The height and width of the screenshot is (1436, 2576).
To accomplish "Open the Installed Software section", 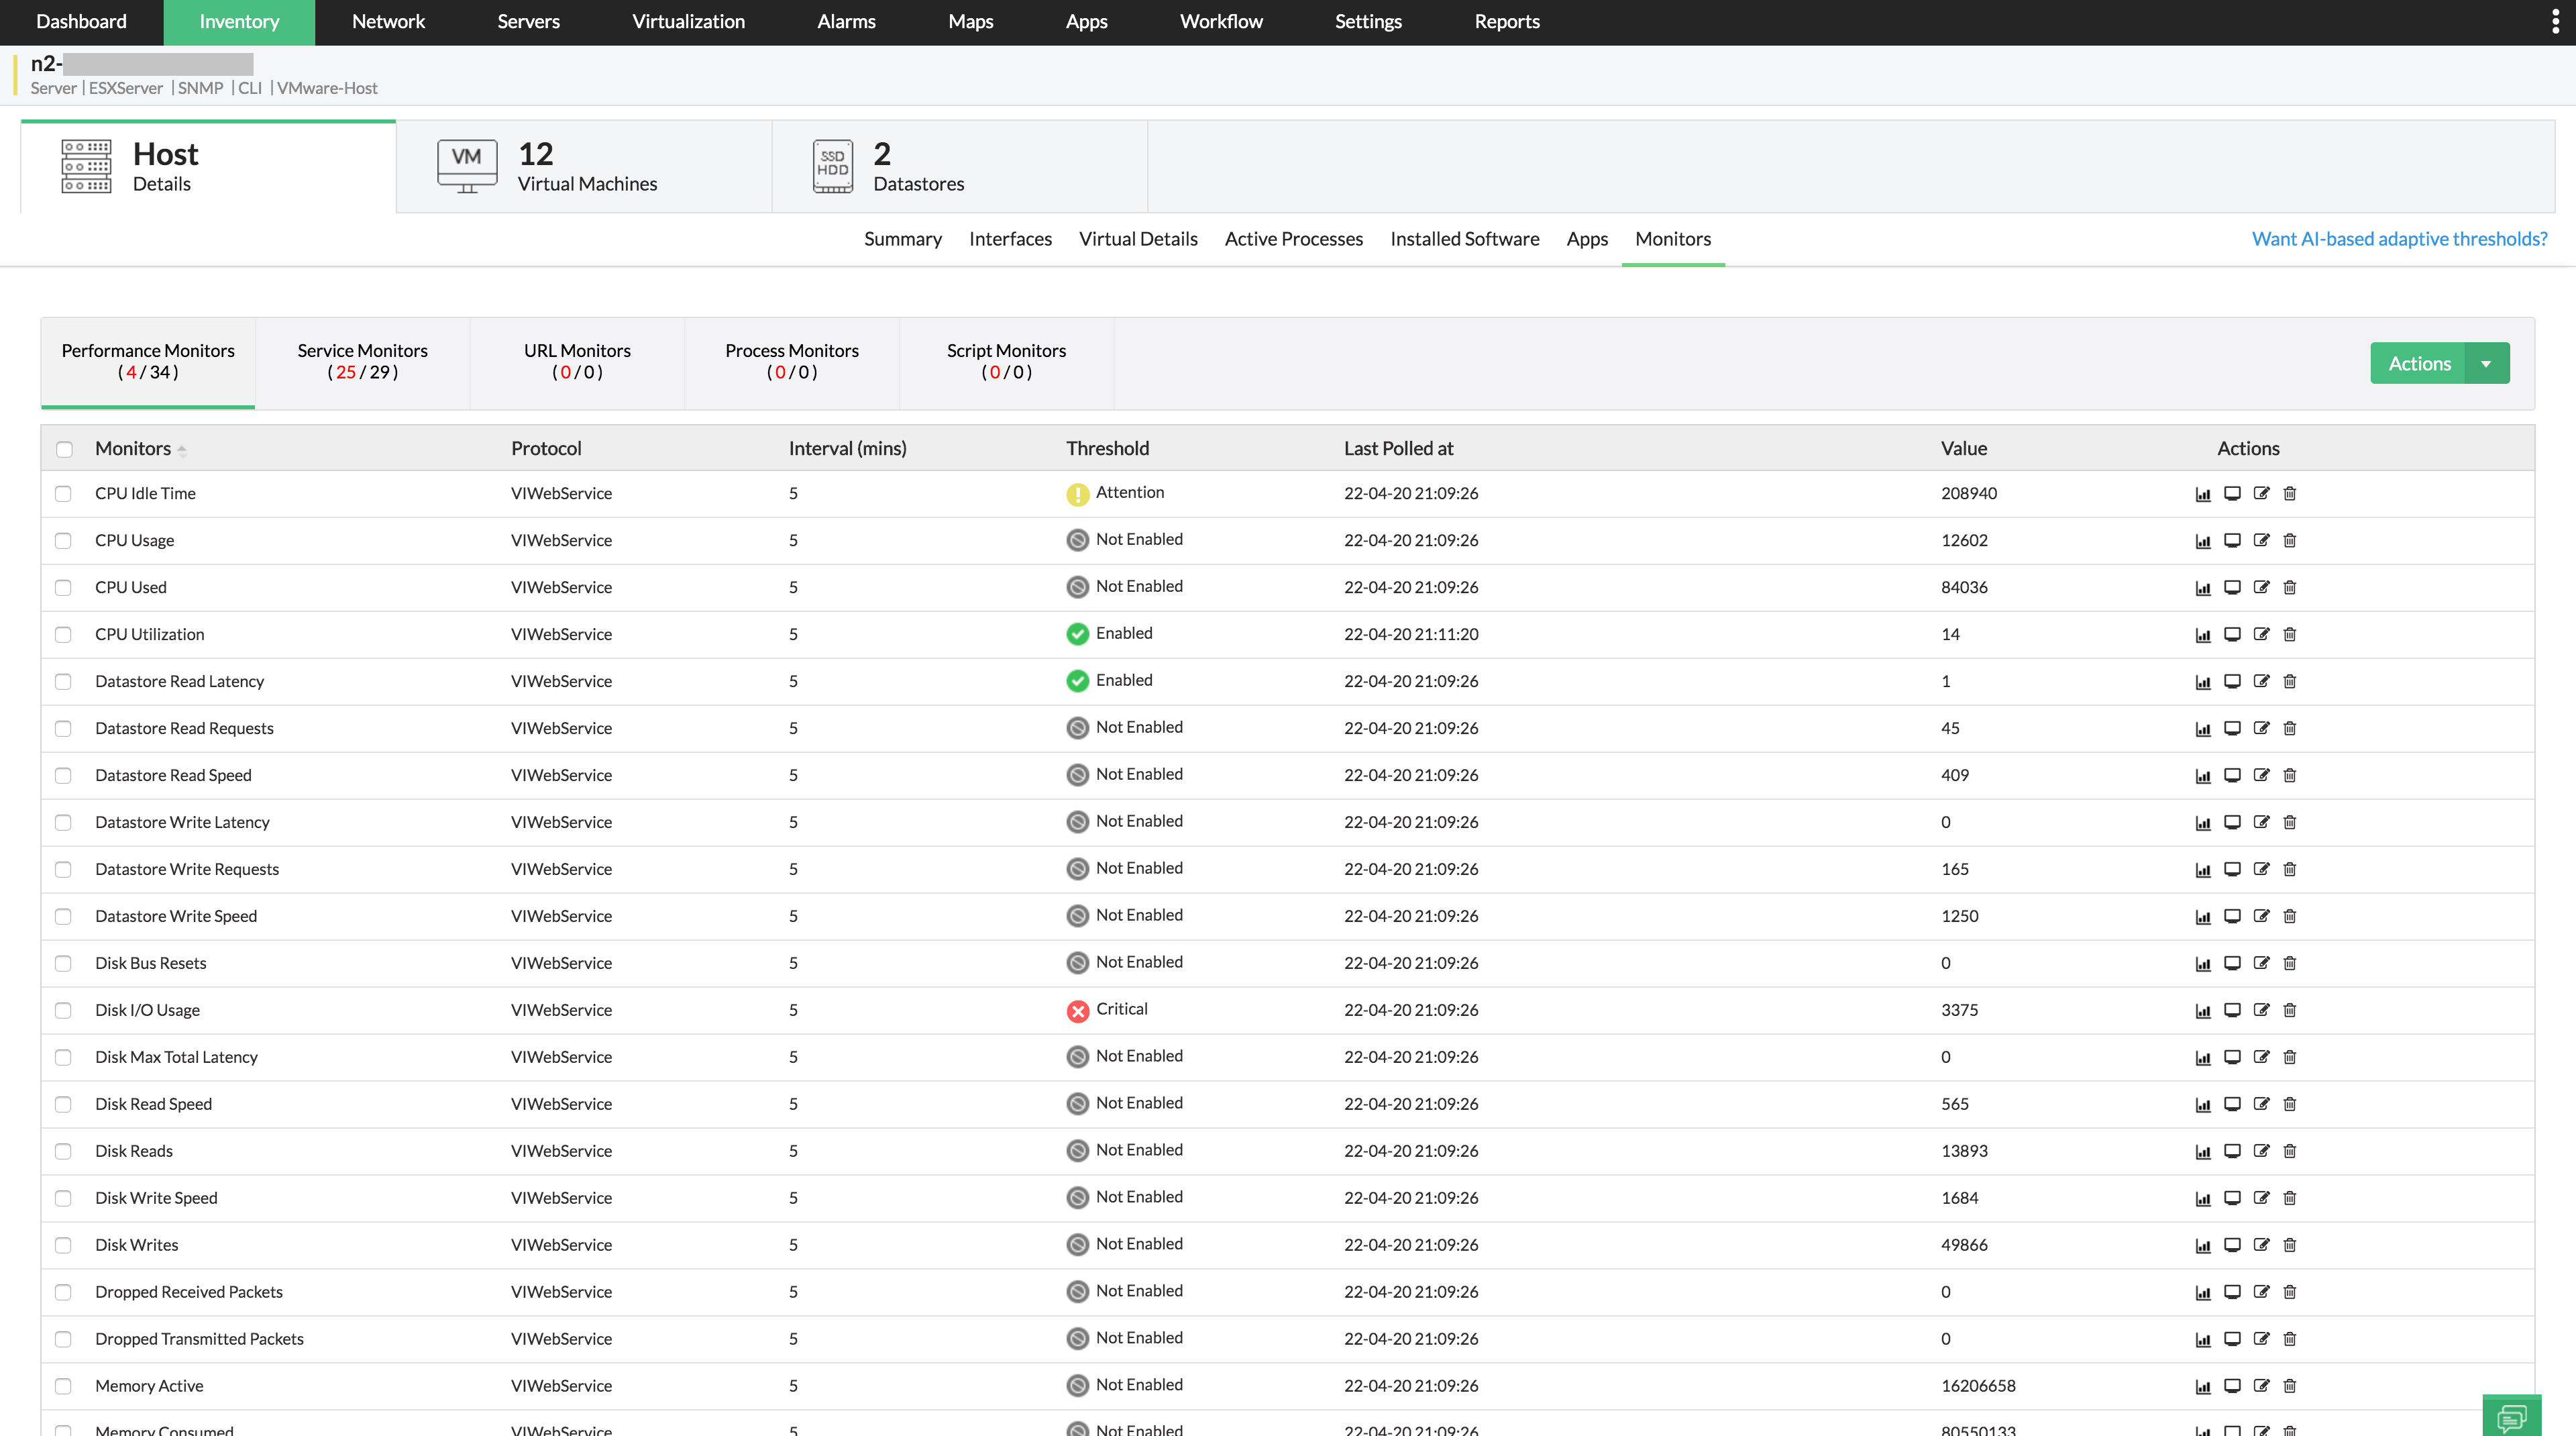I will tap(1464, 238).
